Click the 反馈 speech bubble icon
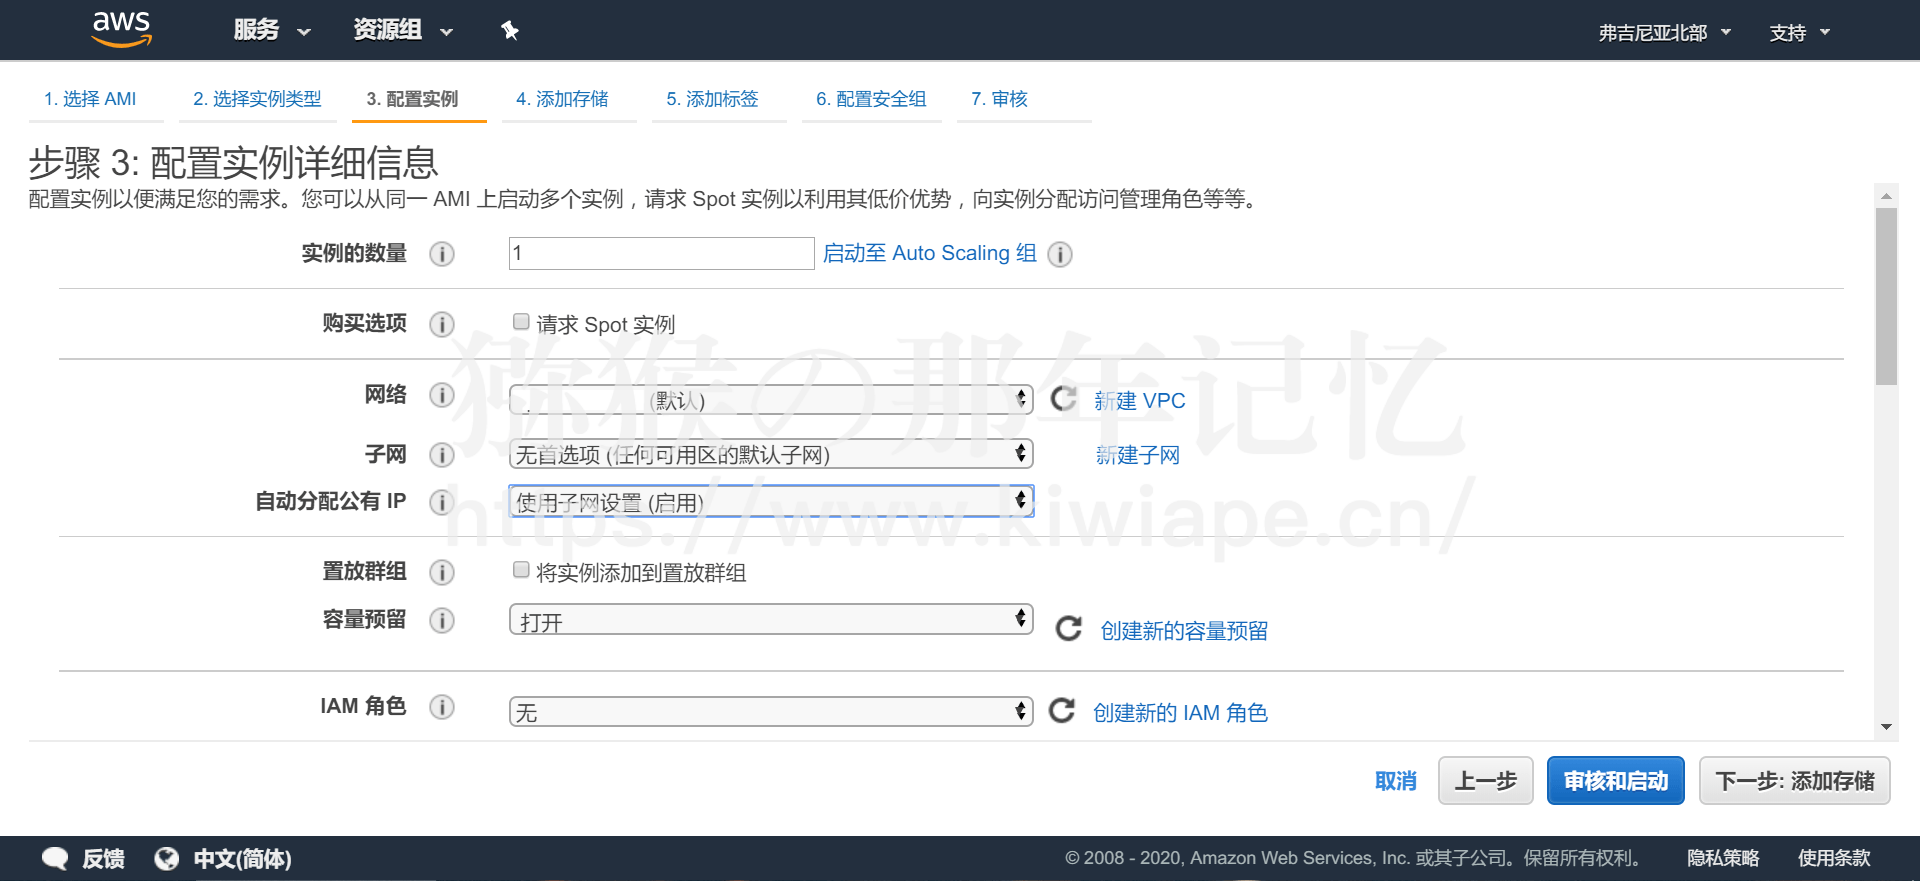The image size is (1920, 881). click(x=55, y=858)
